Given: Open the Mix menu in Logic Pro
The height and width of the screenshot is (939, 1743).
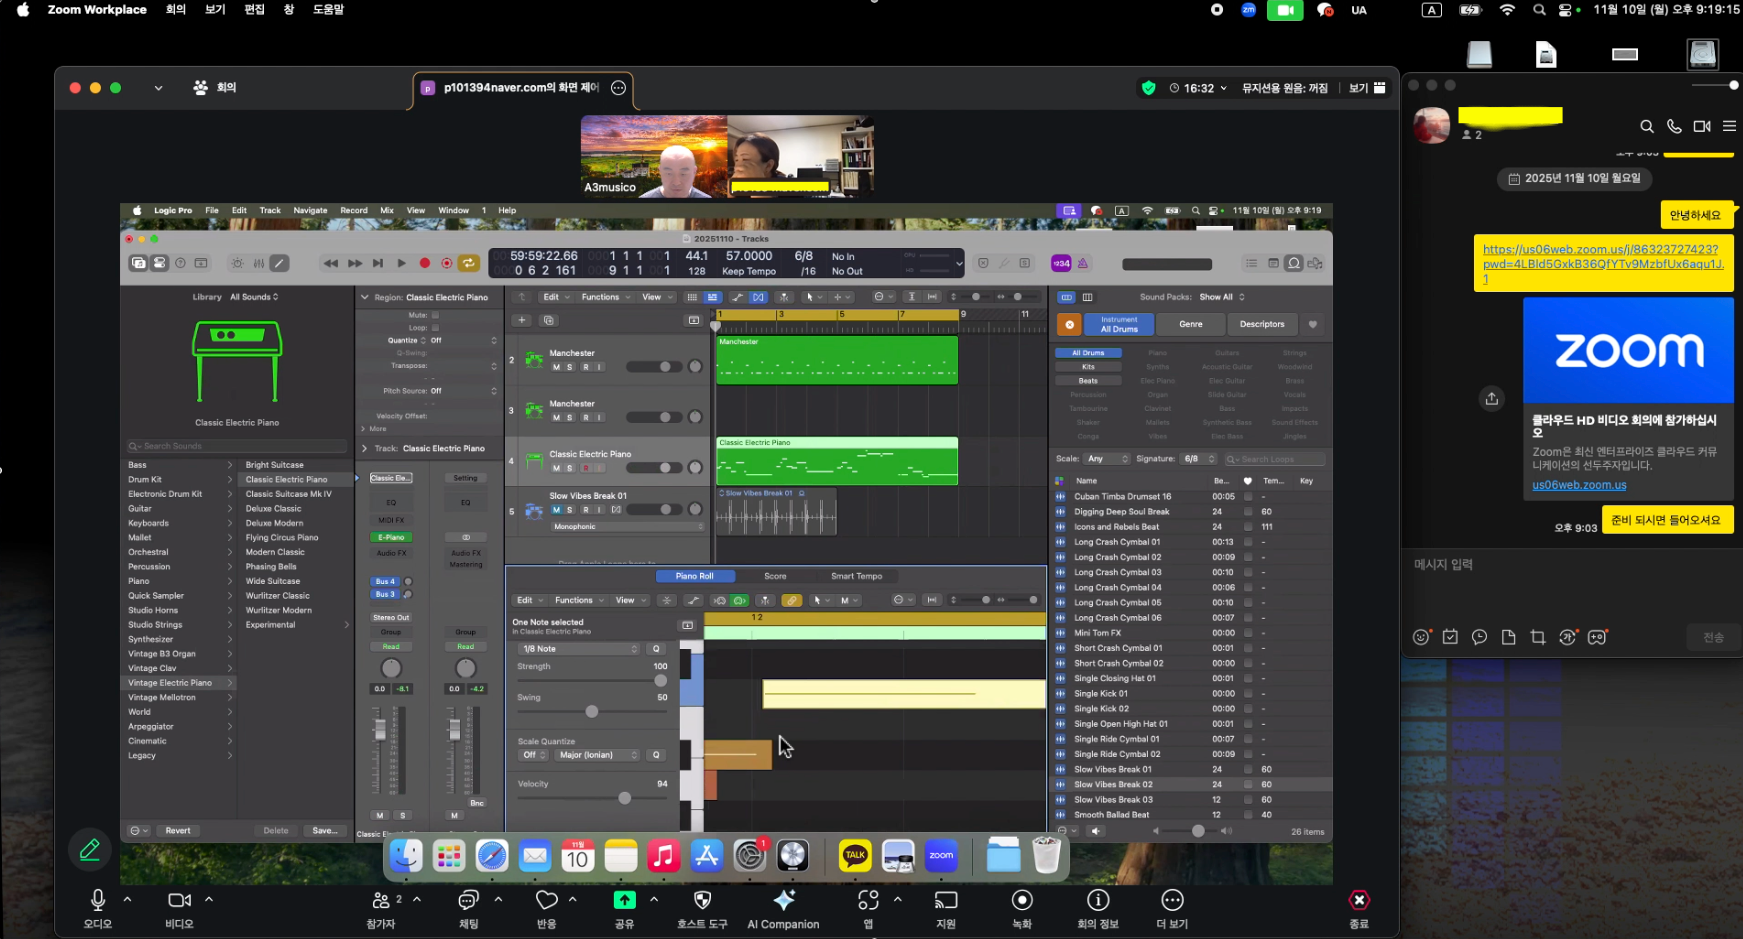Looking at the screenshot, I should click(387, 211).
